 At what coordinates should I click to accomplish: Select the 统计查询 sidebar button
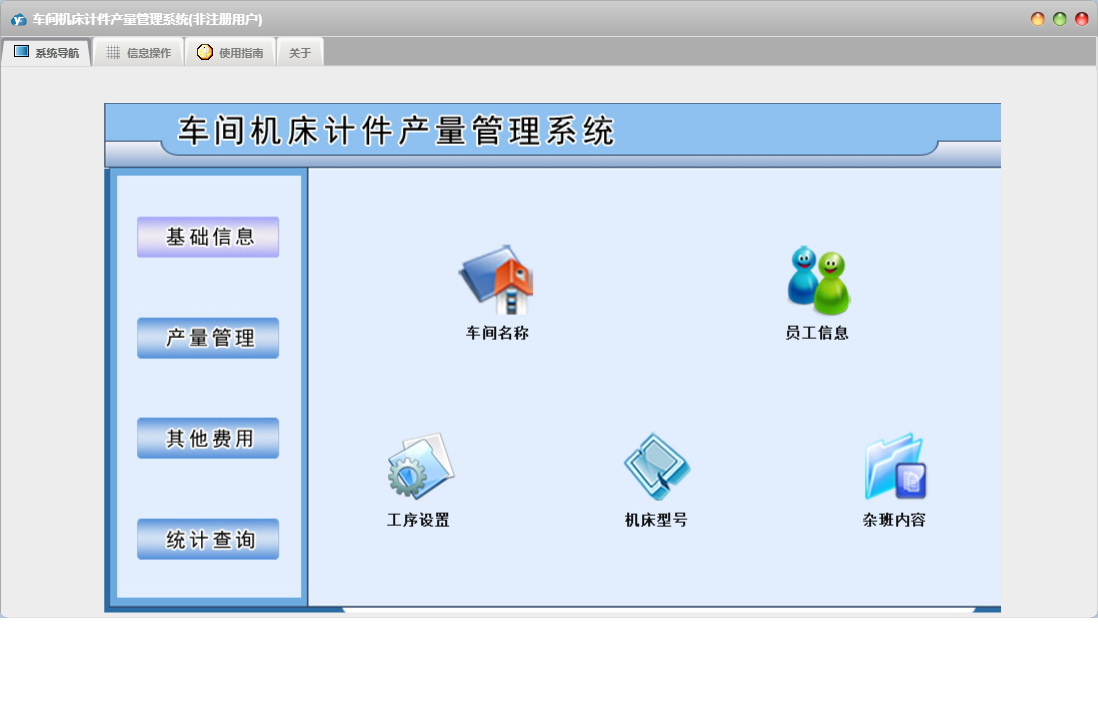[x=208, y=539]
